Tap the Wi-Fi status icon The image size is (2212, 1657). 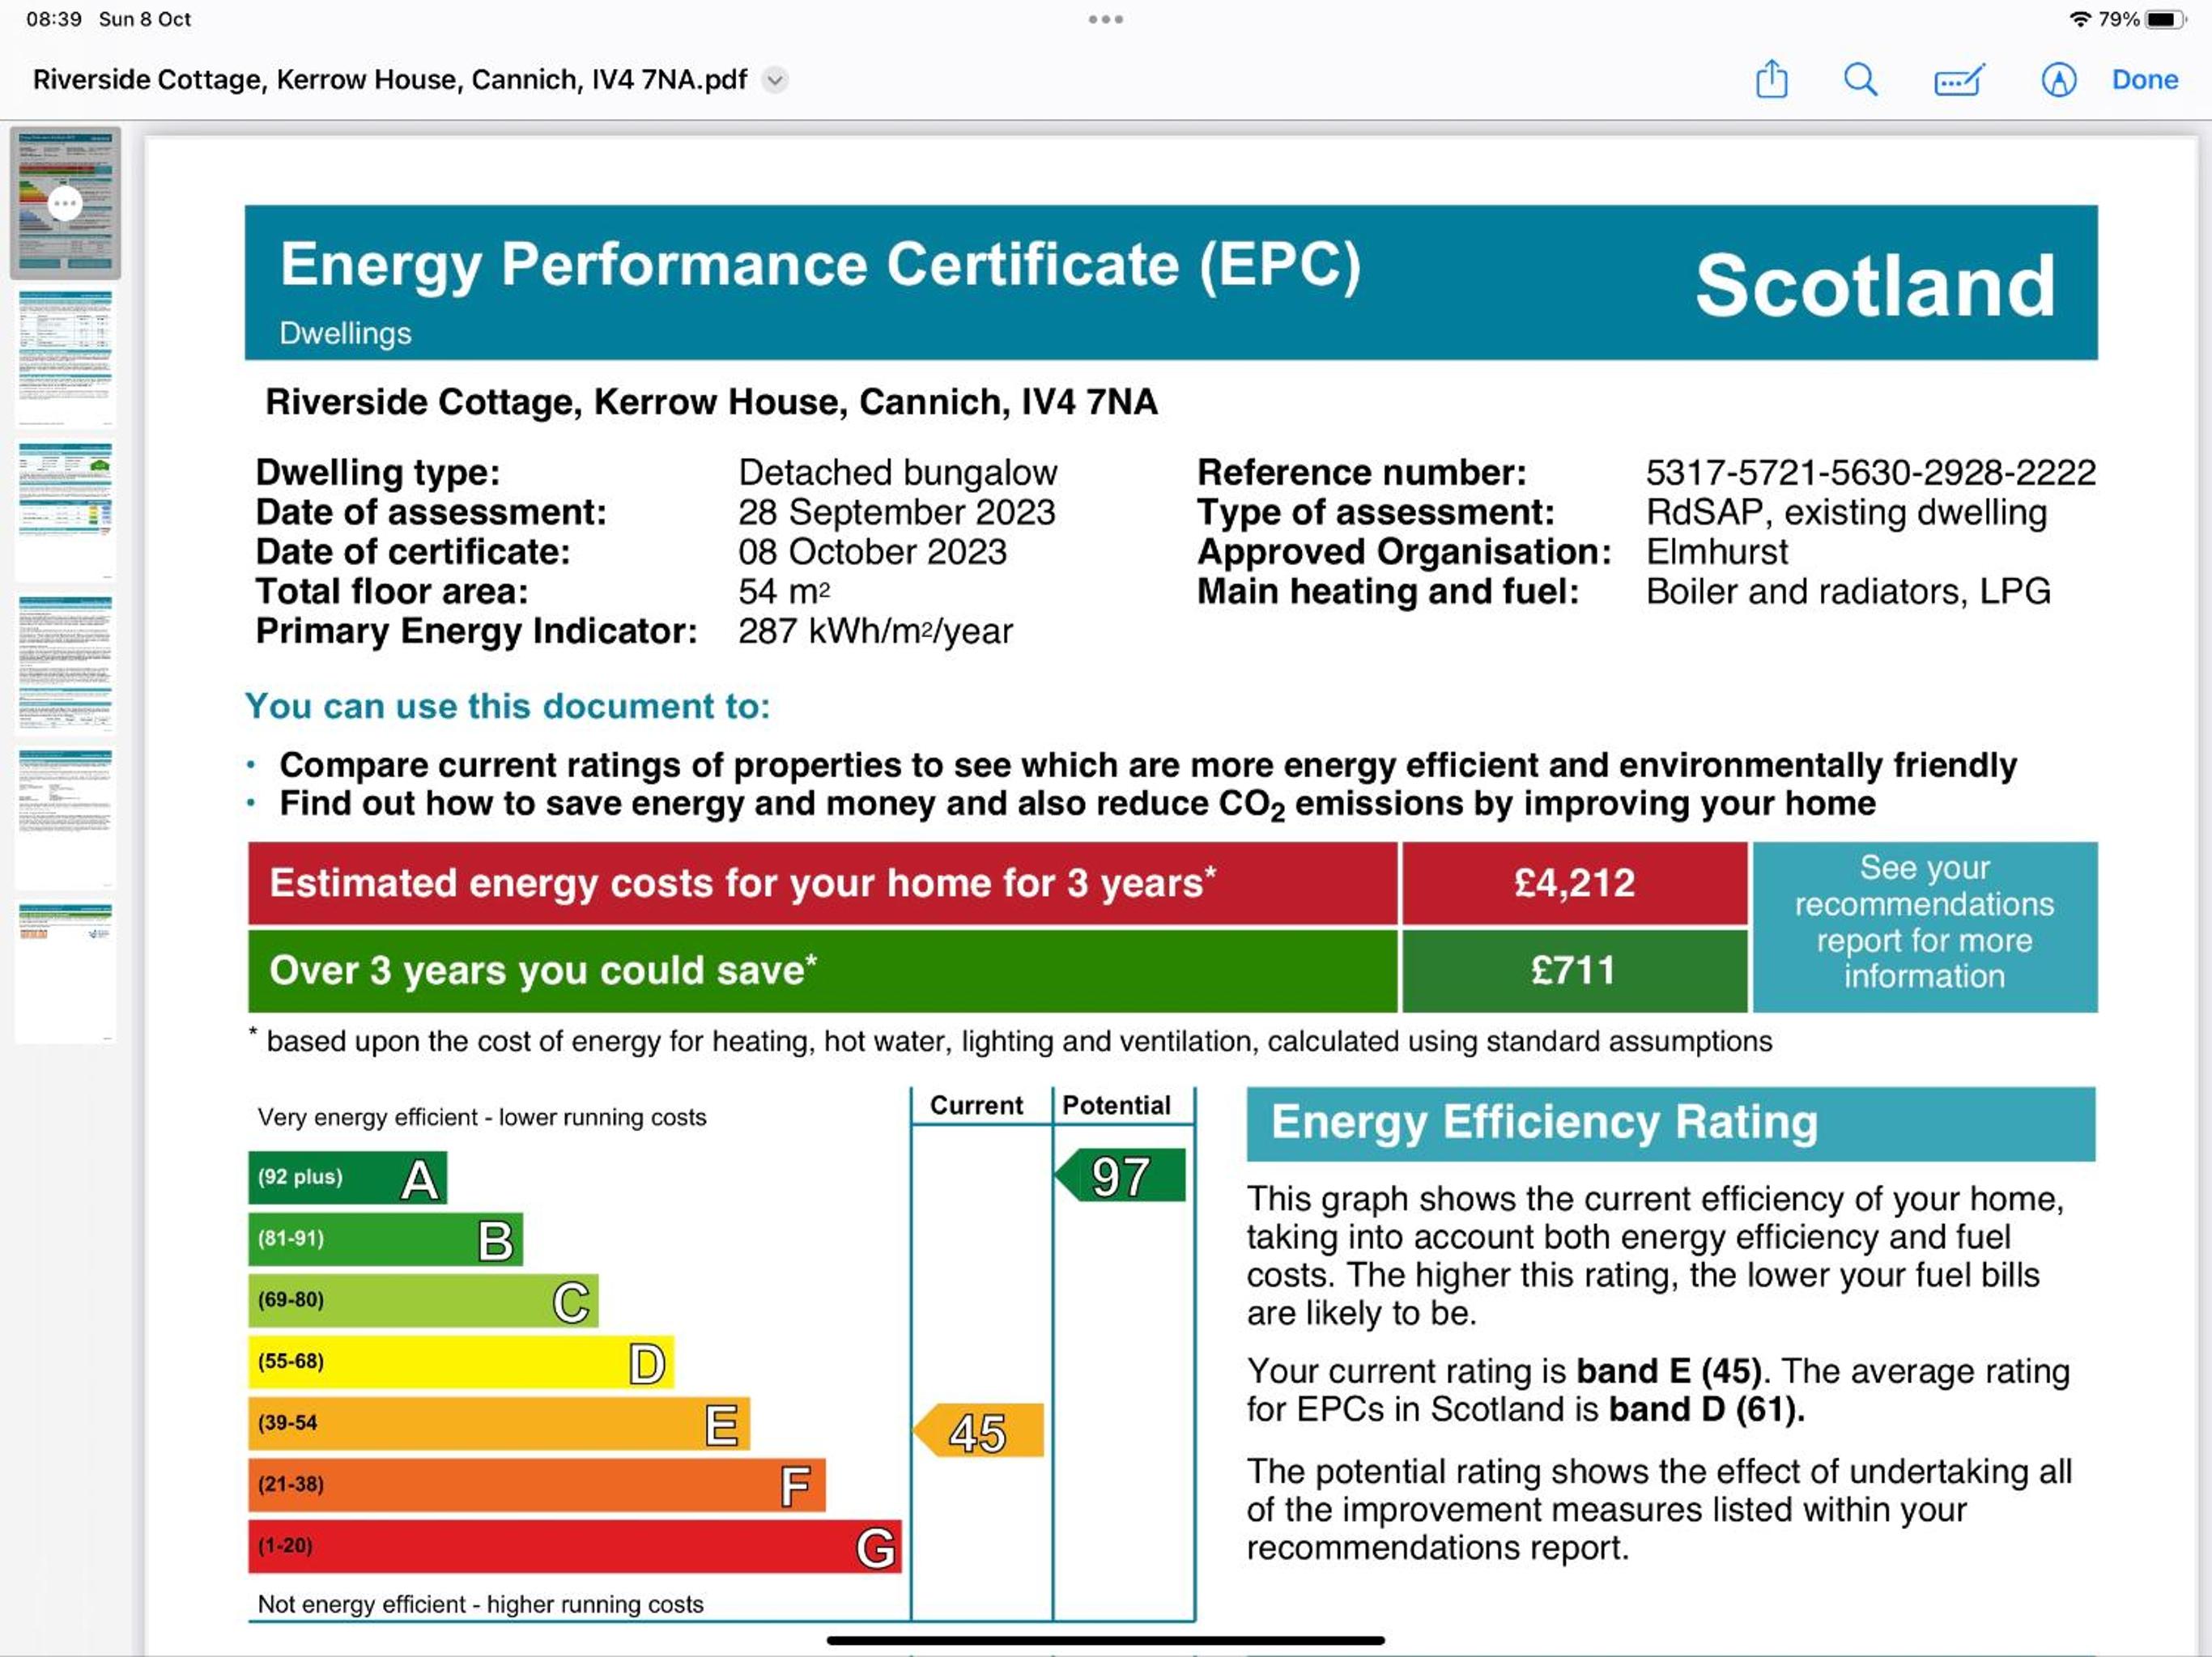tap(2080, 19)
